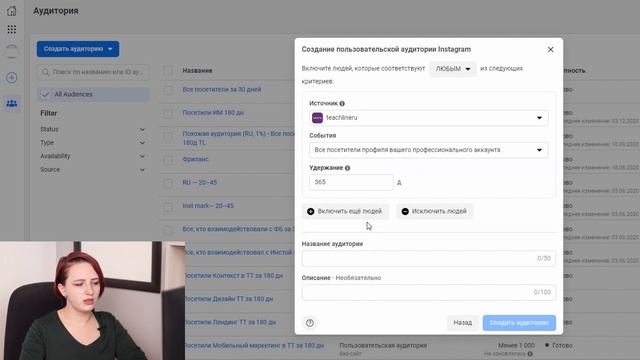
Task: Open the События dropdown
Action: coord(429,150)
